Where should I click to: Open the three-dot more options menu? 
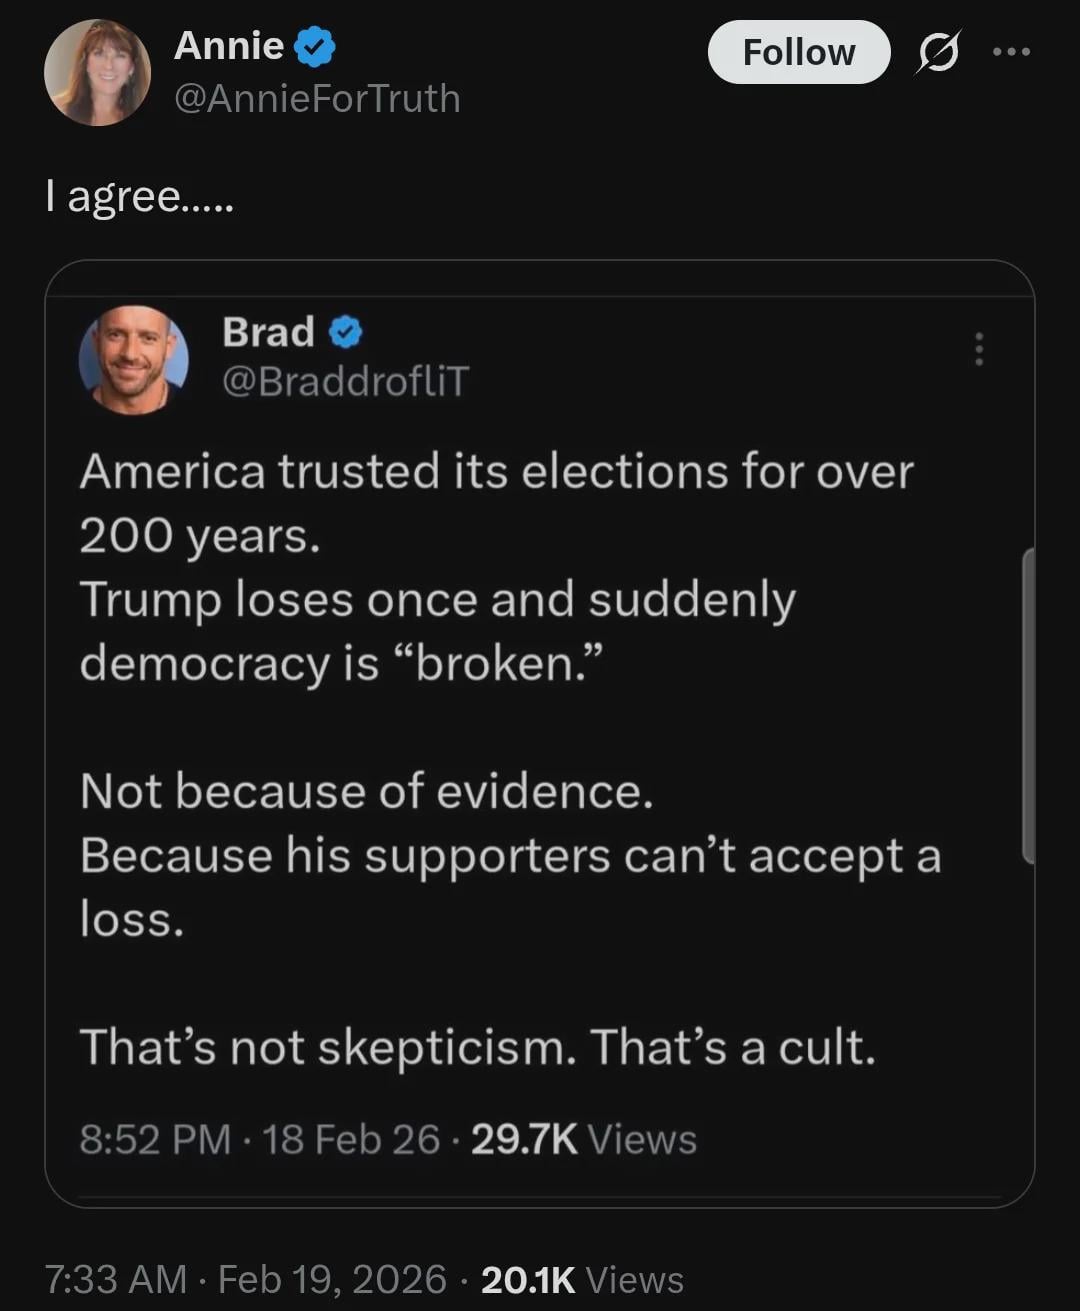pos(1011,52)
